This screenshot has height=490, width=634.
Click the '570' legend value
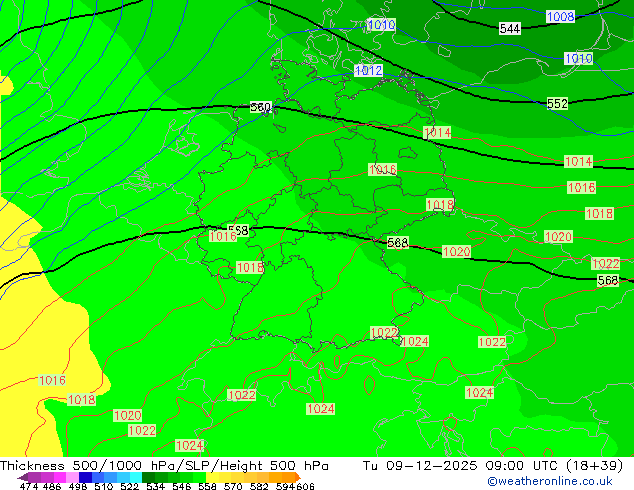(233, 486)
